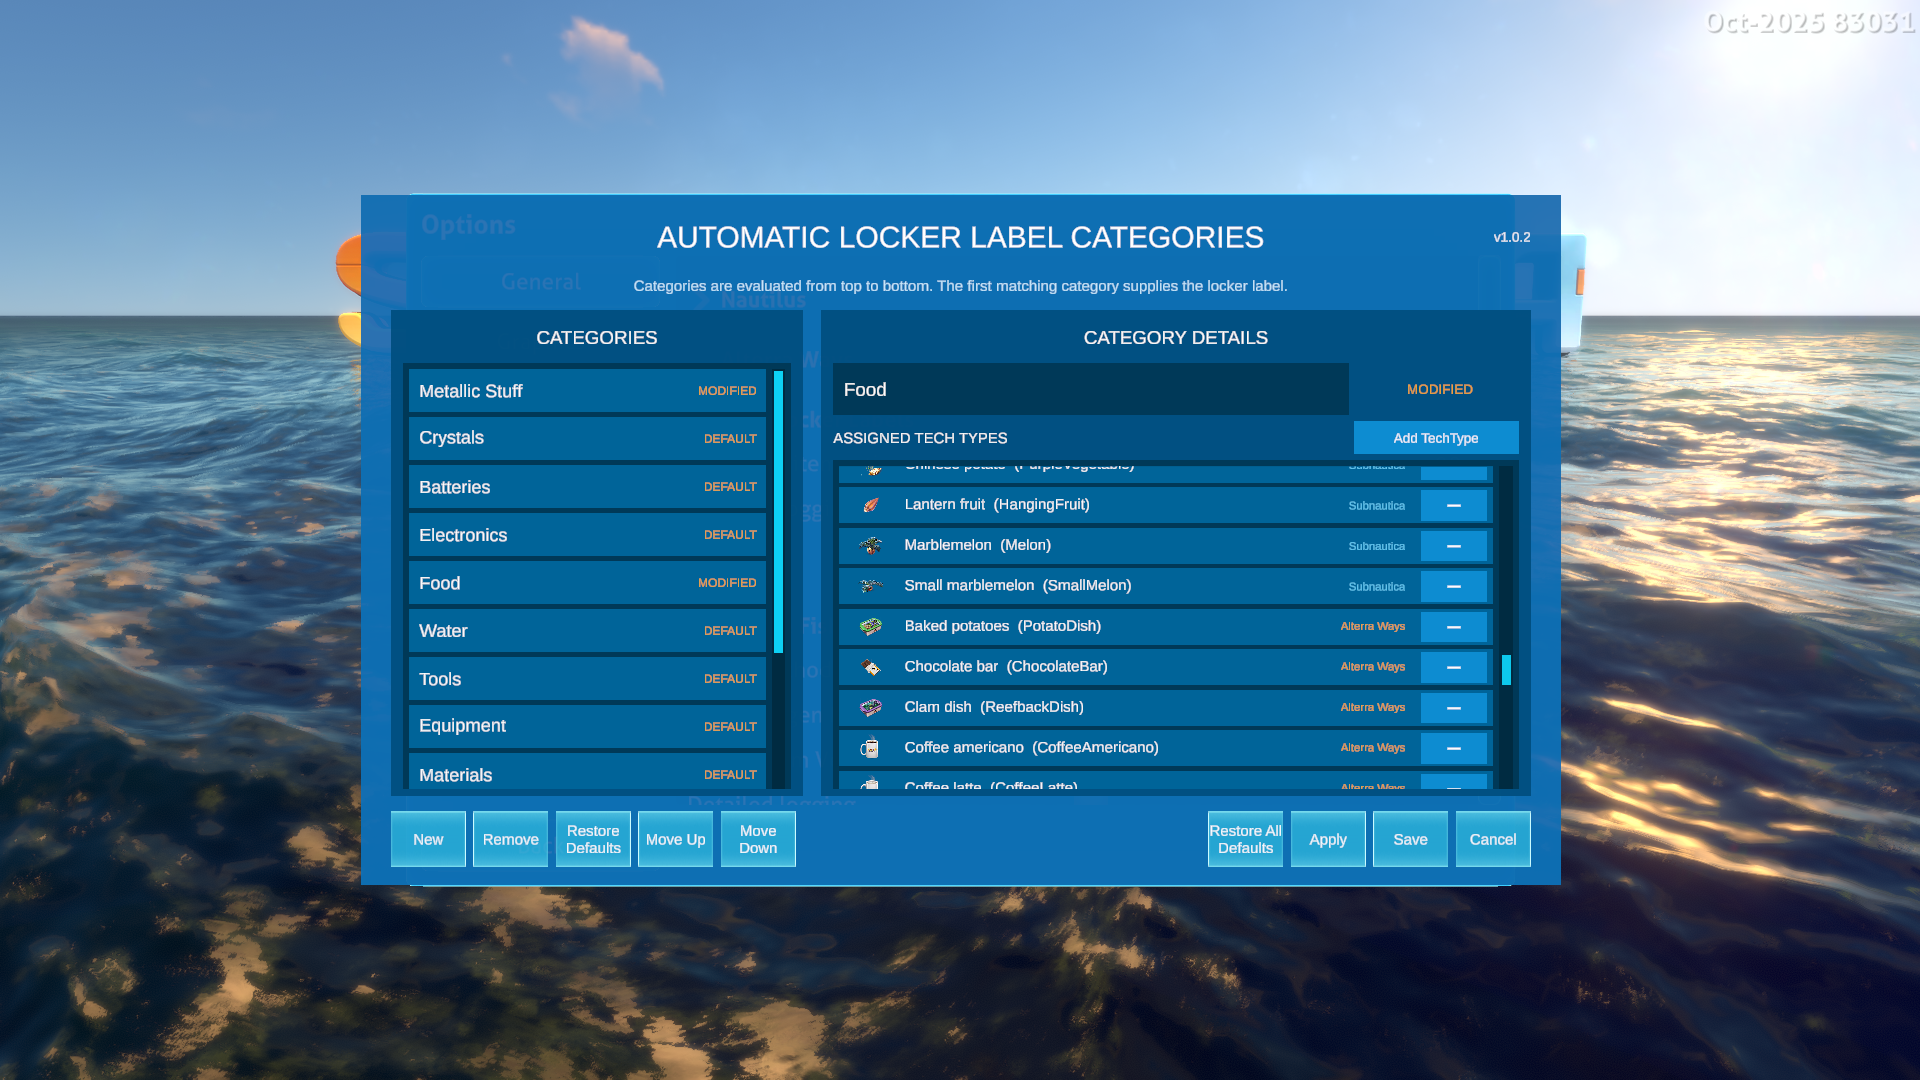Click the Marblemelon item icon
1920x1080 pixels.
[871, 545]
